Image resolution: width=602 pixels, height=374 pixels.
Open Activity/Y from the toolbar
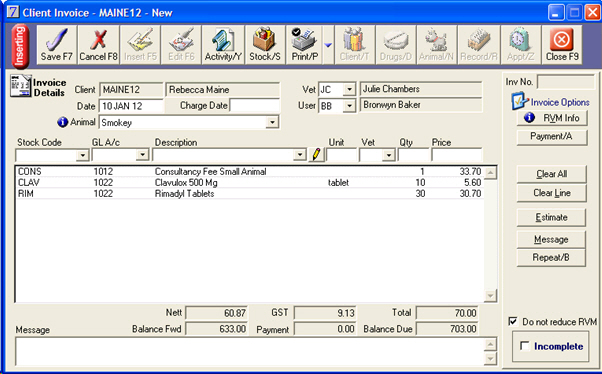pyautogui.click(x=223, y=45)
